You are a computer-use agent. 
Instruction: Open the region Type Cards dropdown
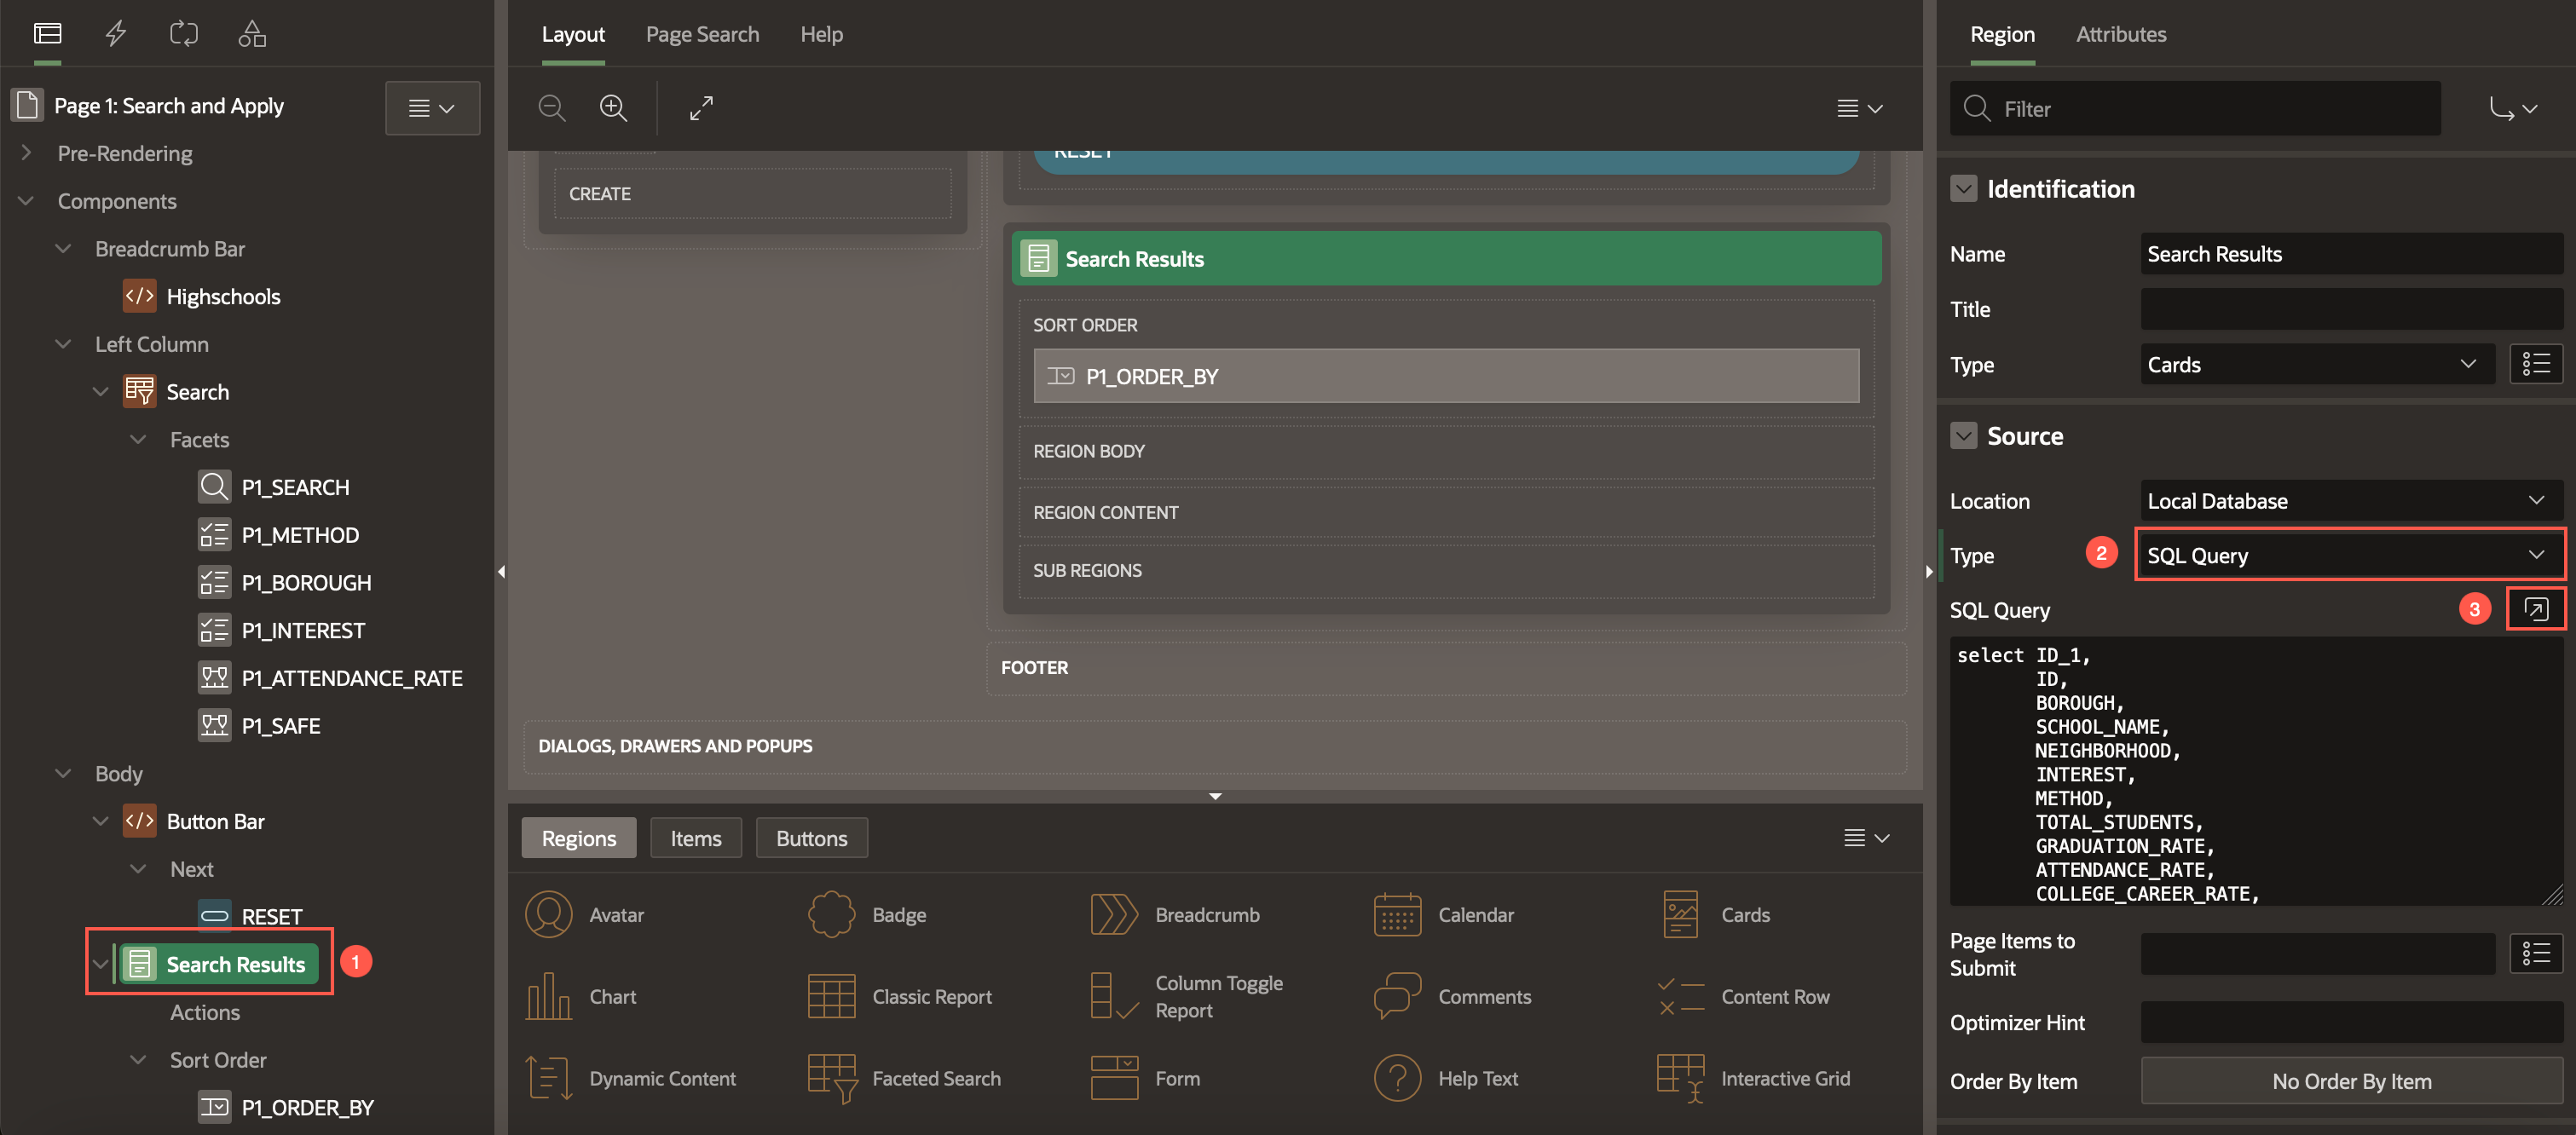point(2317,364)
